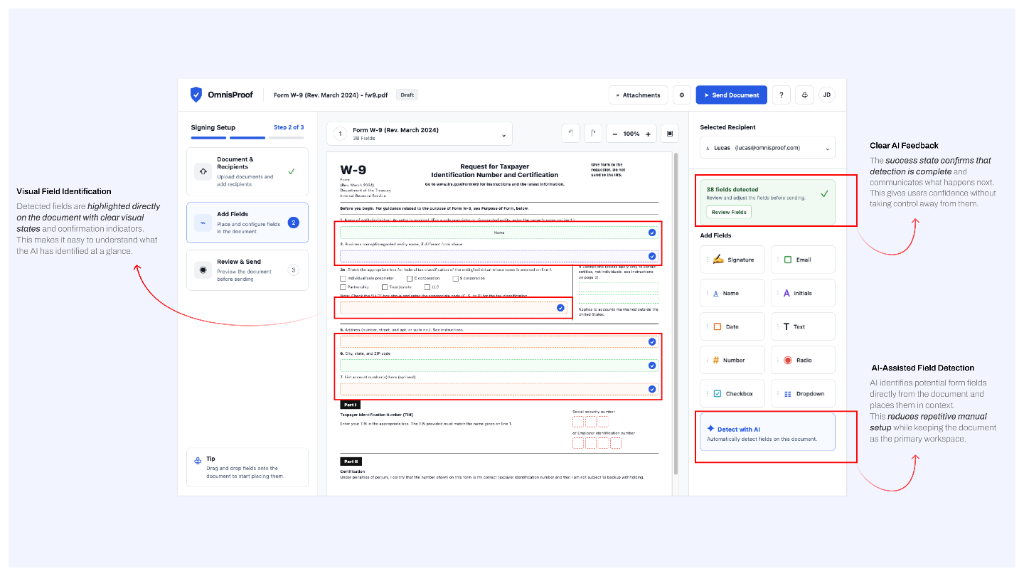
Task: Click the 38 fields detected text
Action: pyautogui.click(x=732, y=189)
